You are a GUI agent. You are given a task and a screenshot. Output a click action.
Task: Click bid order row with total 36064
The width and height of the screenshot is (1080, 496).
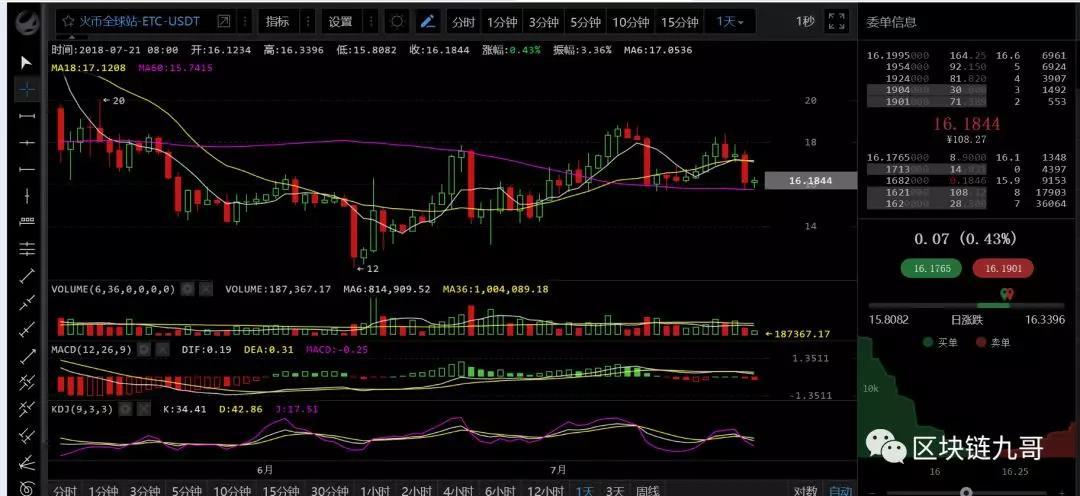click(x=966, y=205)
